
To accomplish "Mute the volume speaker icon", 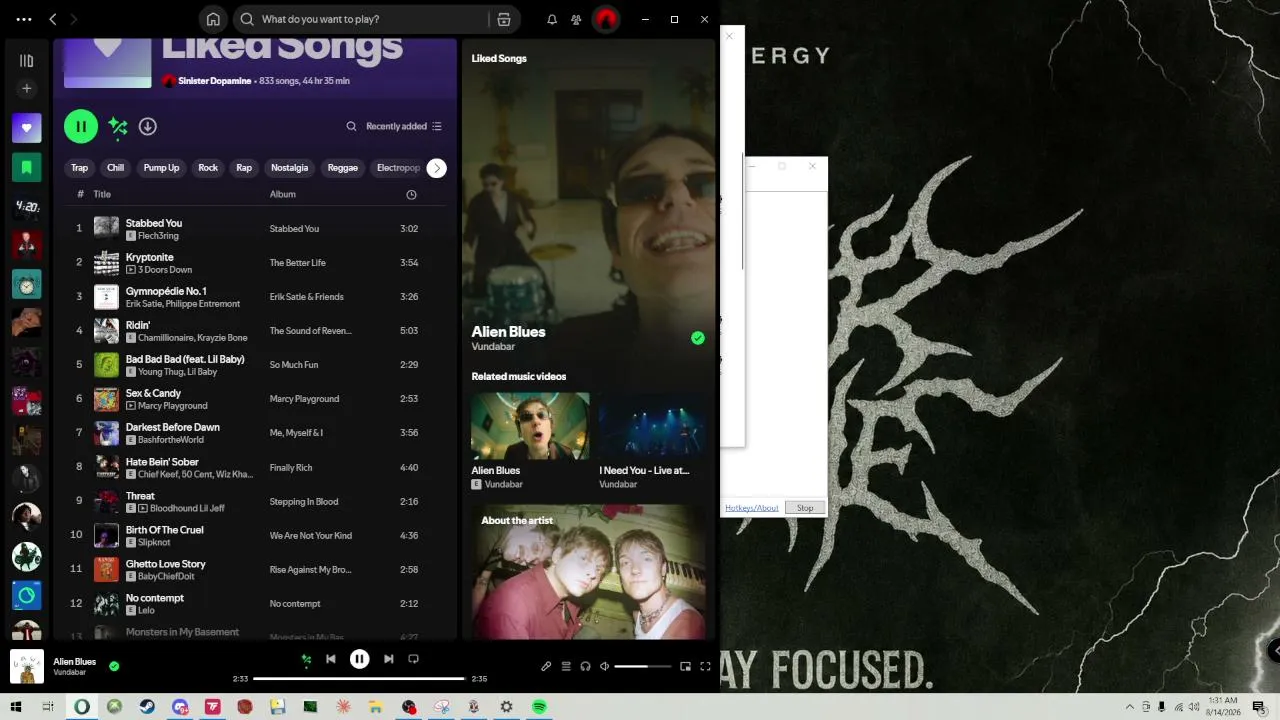I will tap(604, 666).
